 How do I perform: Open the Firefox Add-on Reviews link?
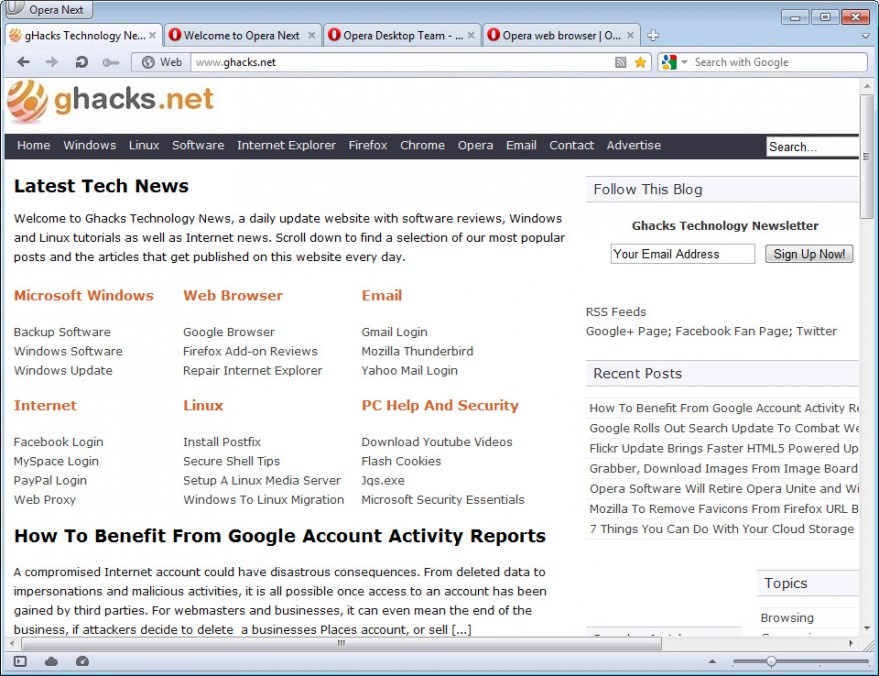point(250,351)
